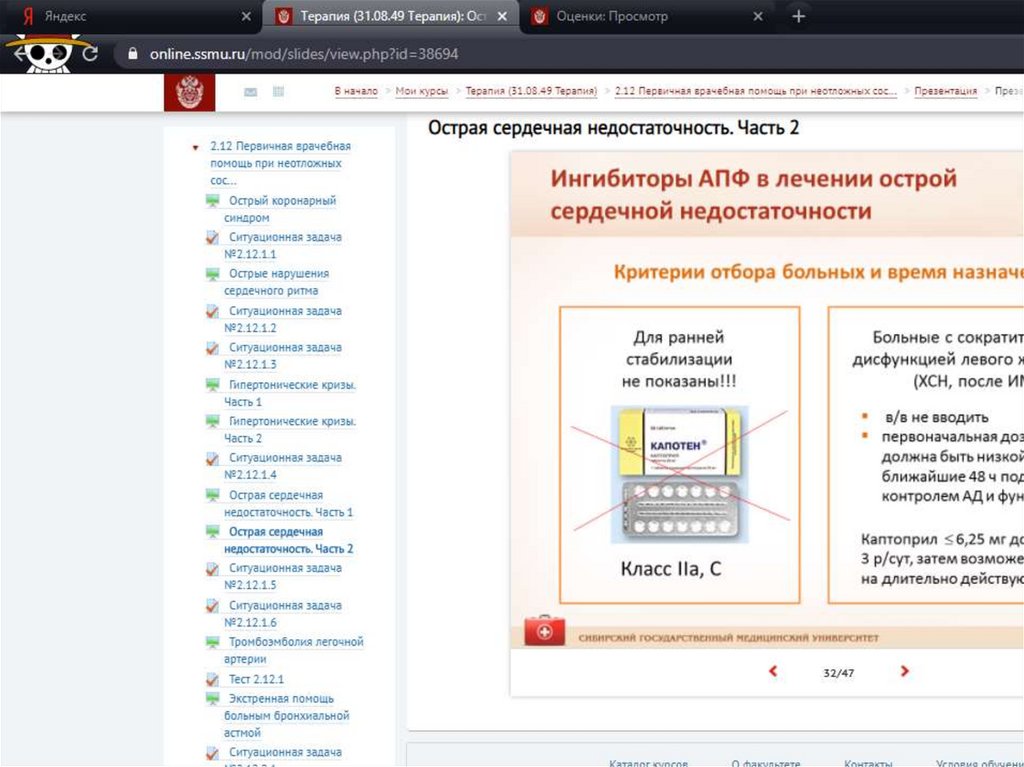Click presentation icon beside Гипертонические кризы. Часть 2

(213, 421)
